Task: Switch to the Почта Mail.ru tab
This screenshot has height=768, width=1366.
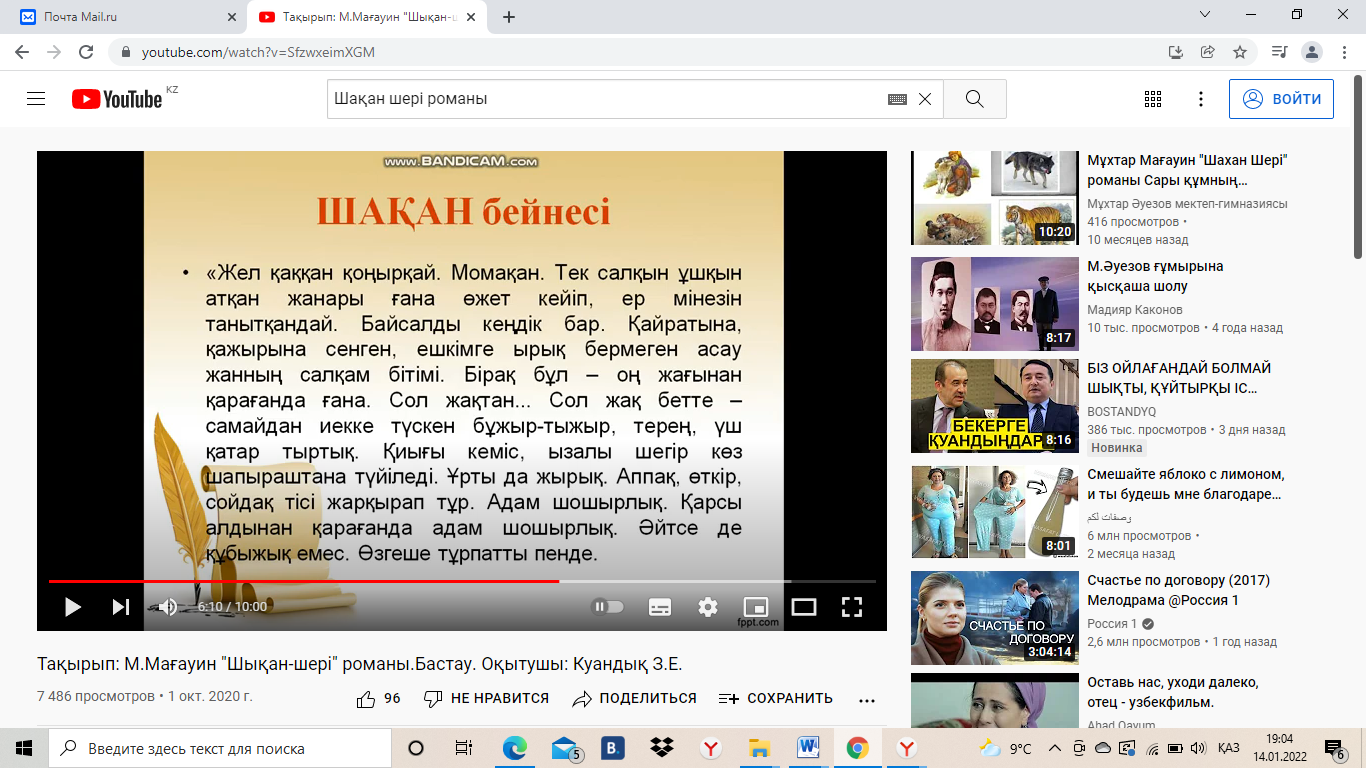Action: point(123,17)
